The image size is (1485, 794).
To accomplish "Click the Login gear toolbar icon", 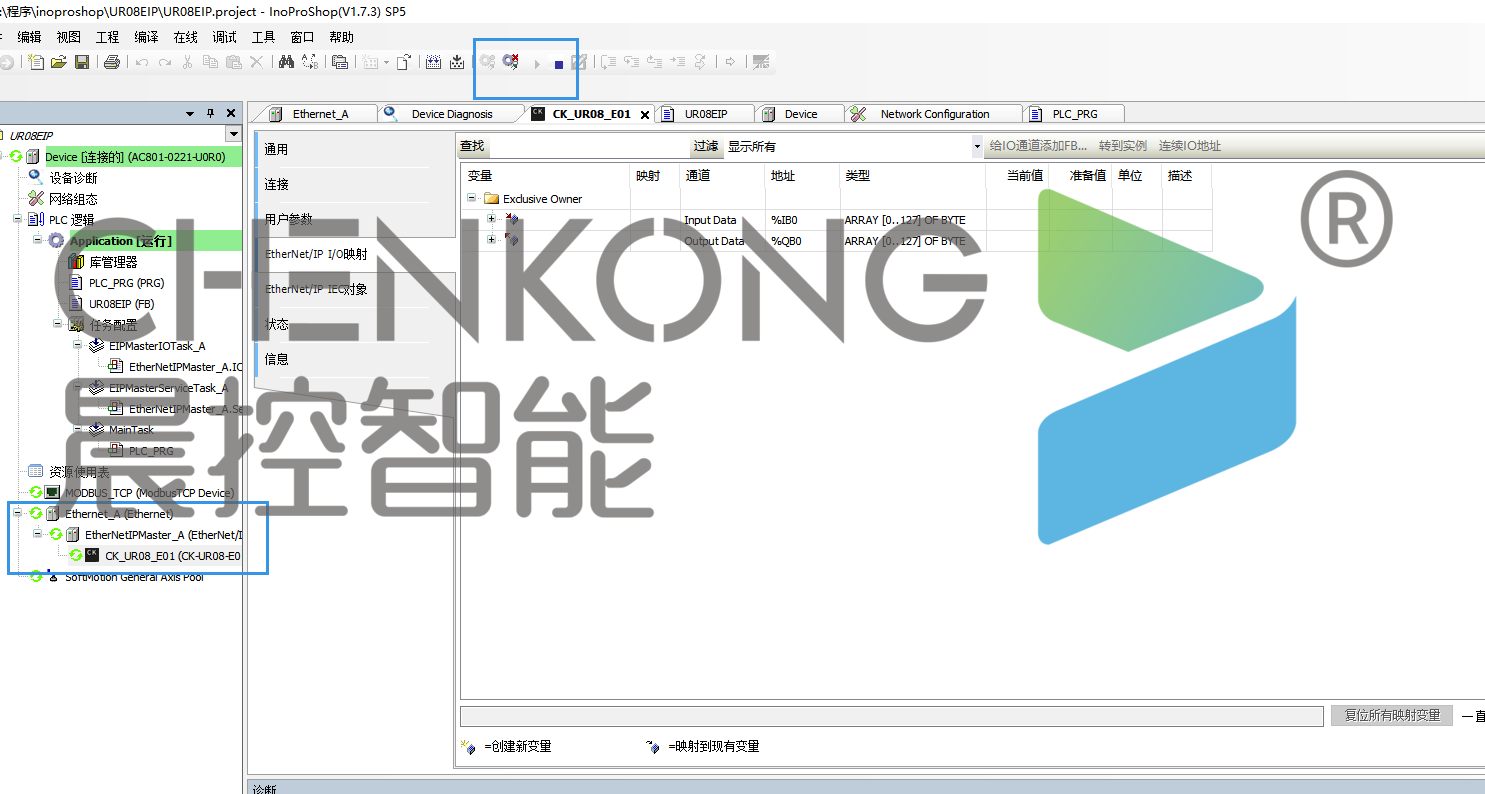I will [x=487, y=62].
